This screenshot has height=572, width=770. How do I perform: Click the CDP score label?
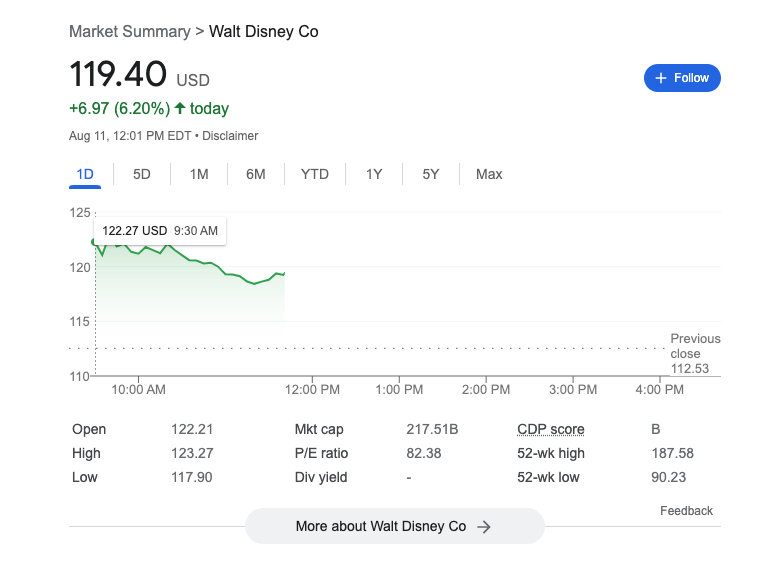[550, 429]
